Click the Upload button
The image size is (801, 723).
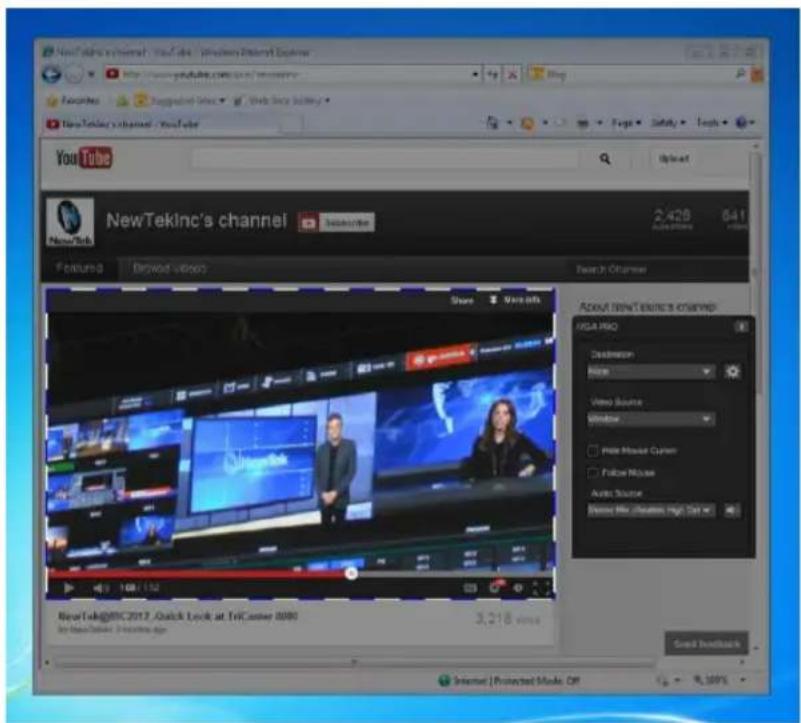click(x=674, y=159)
